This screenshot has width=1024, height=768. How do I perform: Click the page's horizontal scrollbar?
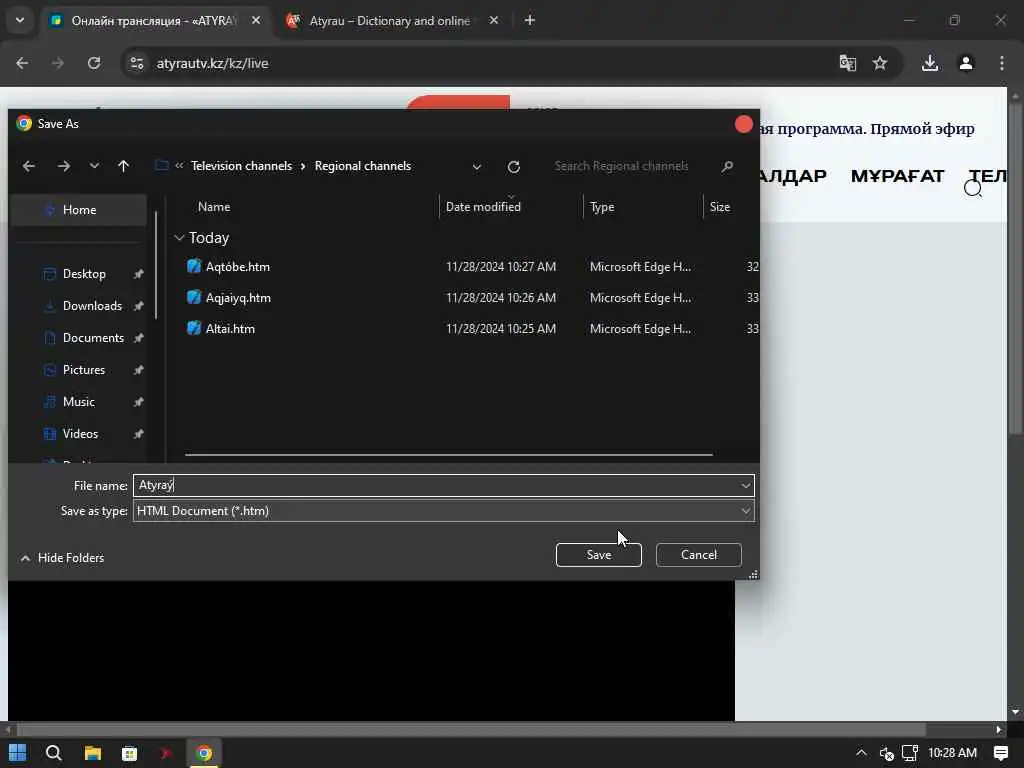tap(471, 729)
